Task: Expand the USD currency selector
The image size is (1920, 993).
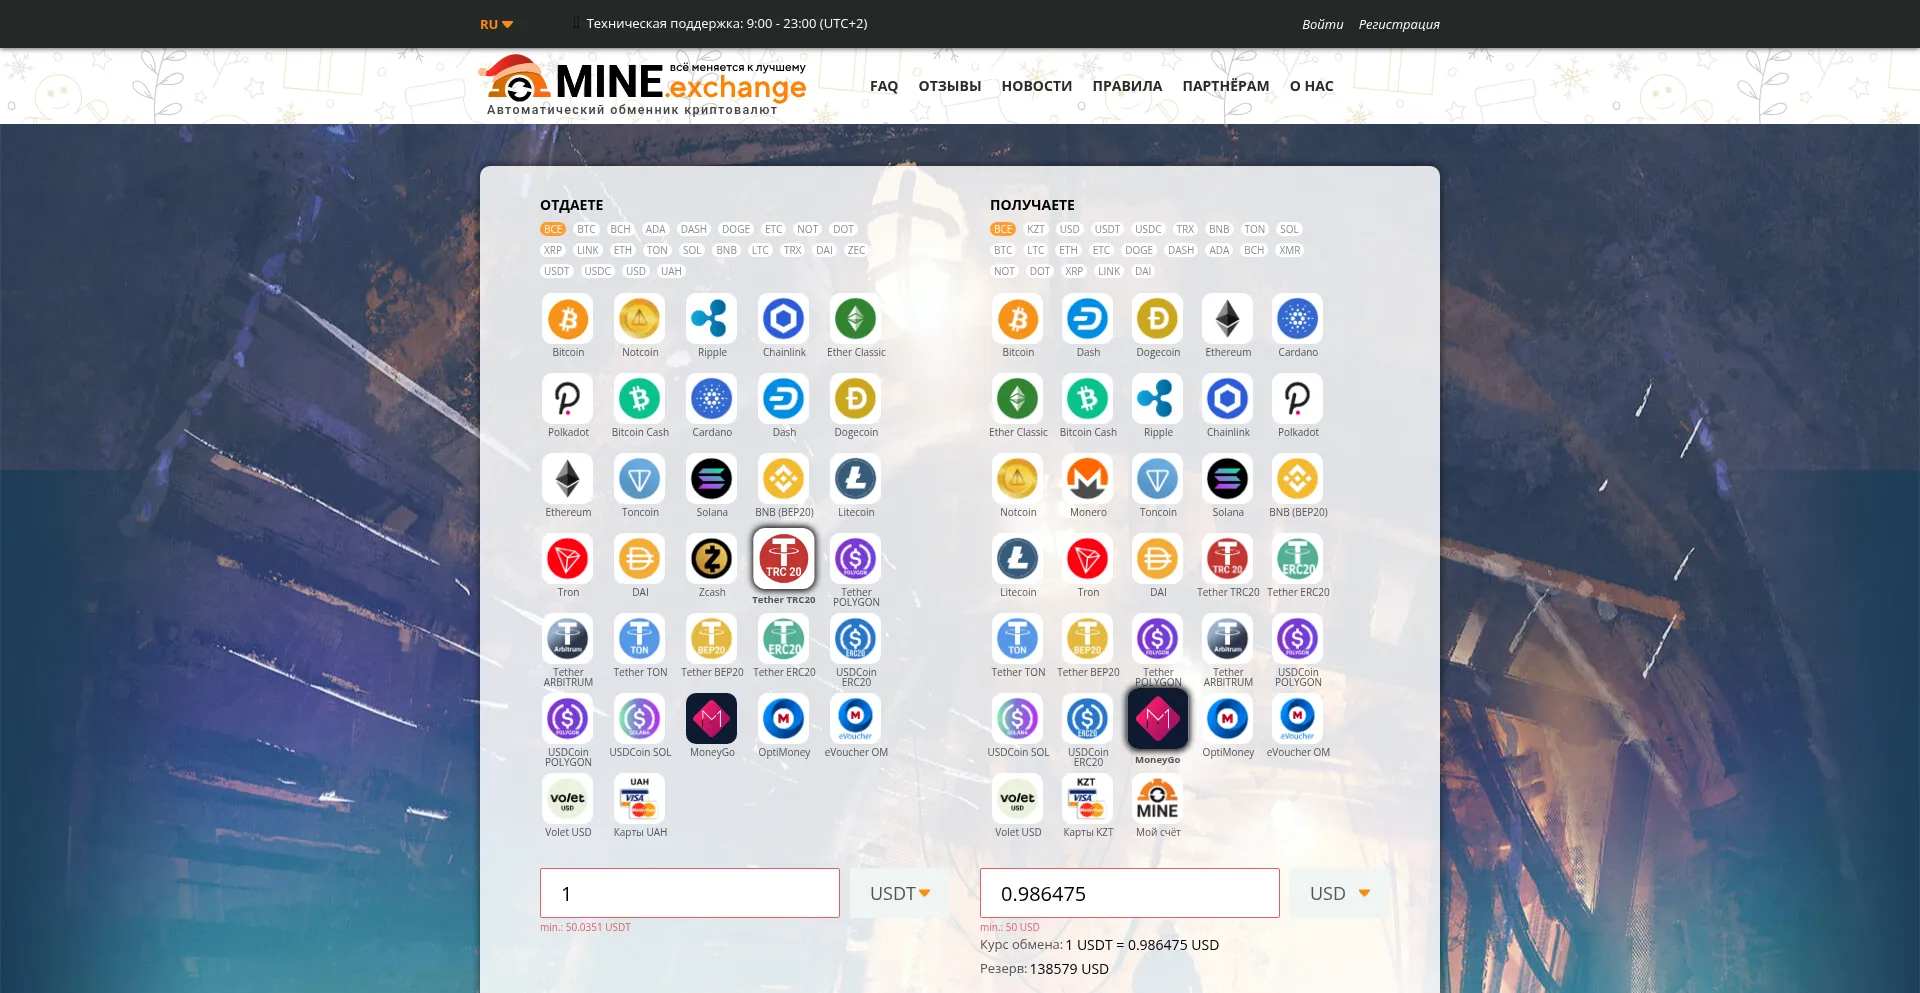Action: click(x=1337, y=892)
